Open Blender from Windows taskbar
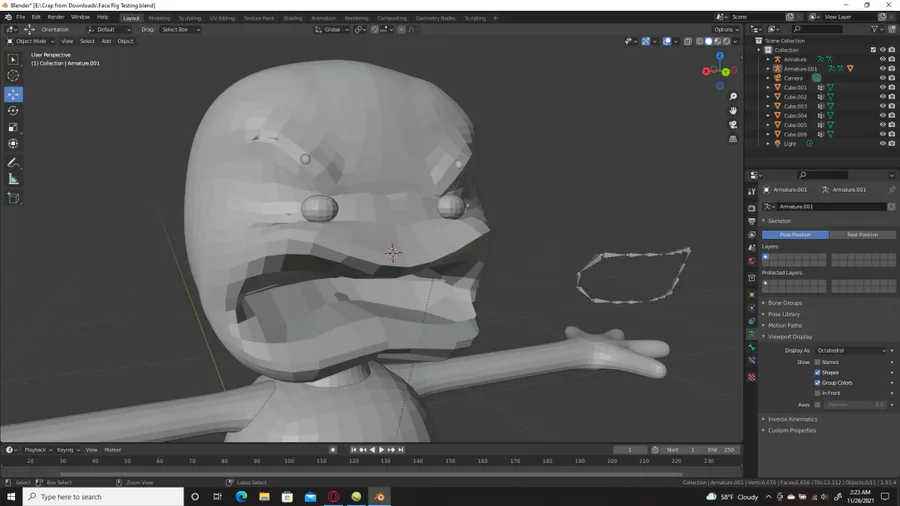900x506 pixels. (379, 497)
